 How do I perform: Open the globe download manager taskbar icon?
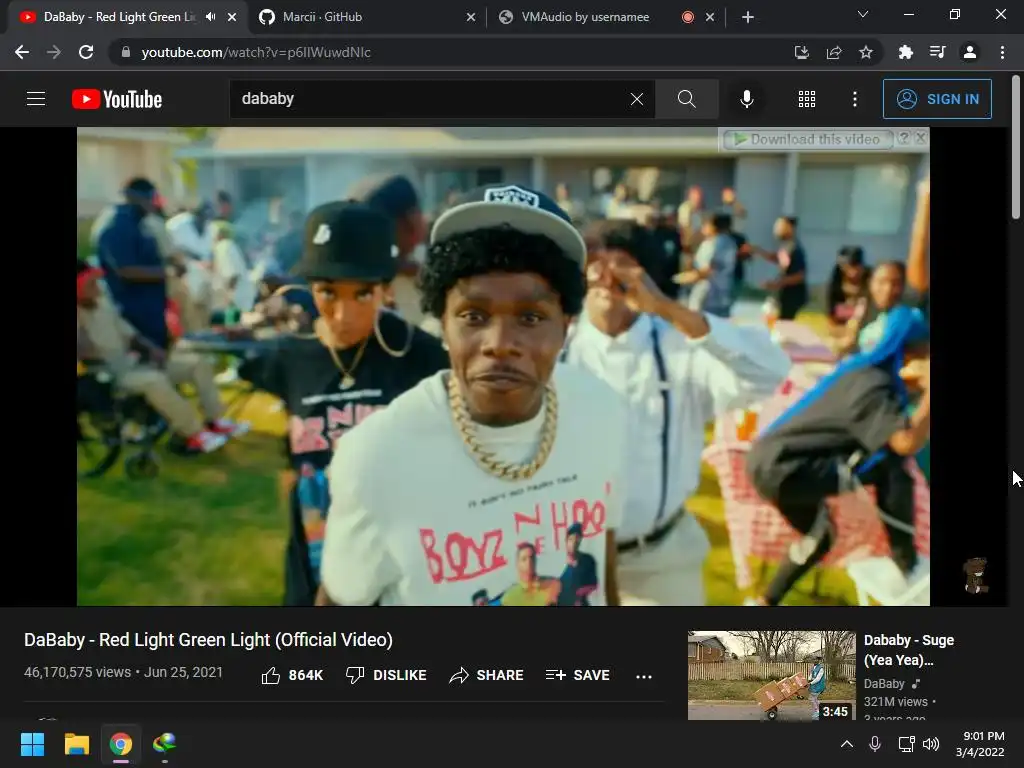tap(165, 744)
